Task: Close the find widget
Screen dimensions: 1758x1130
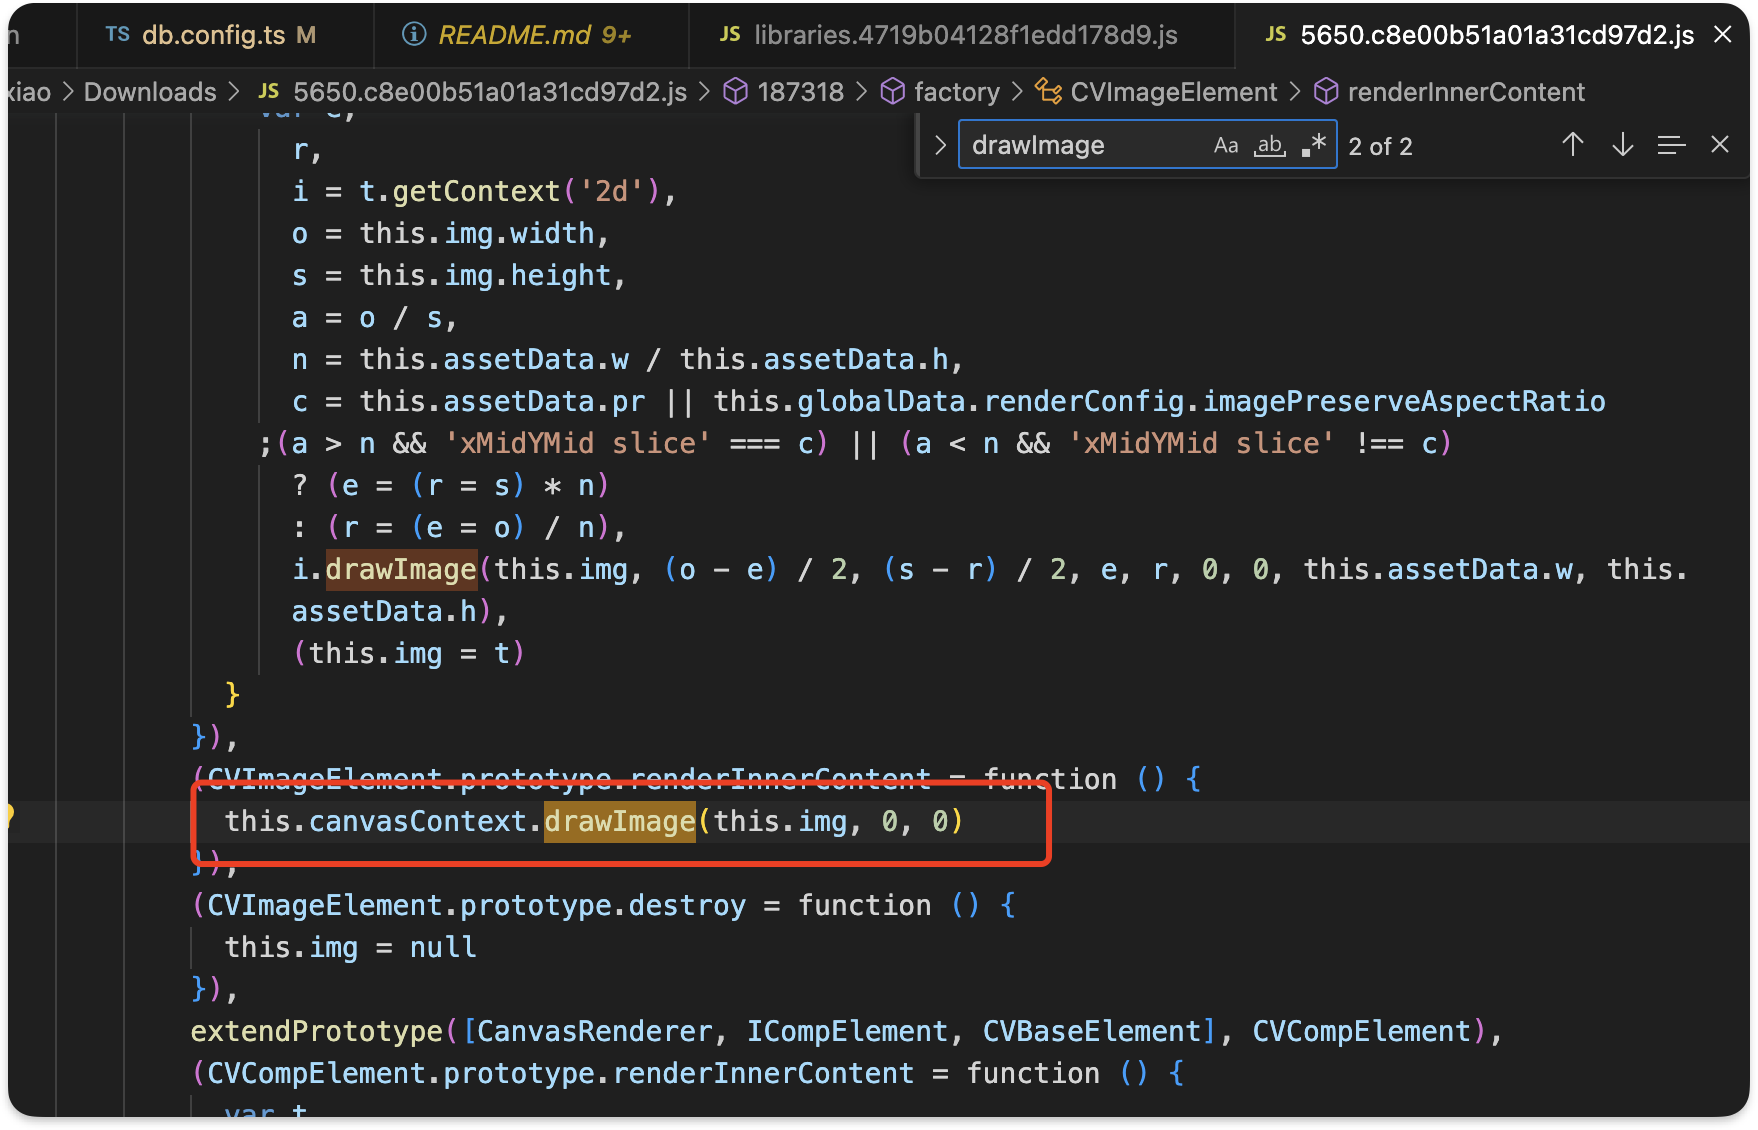Action: pos(1720,145)
